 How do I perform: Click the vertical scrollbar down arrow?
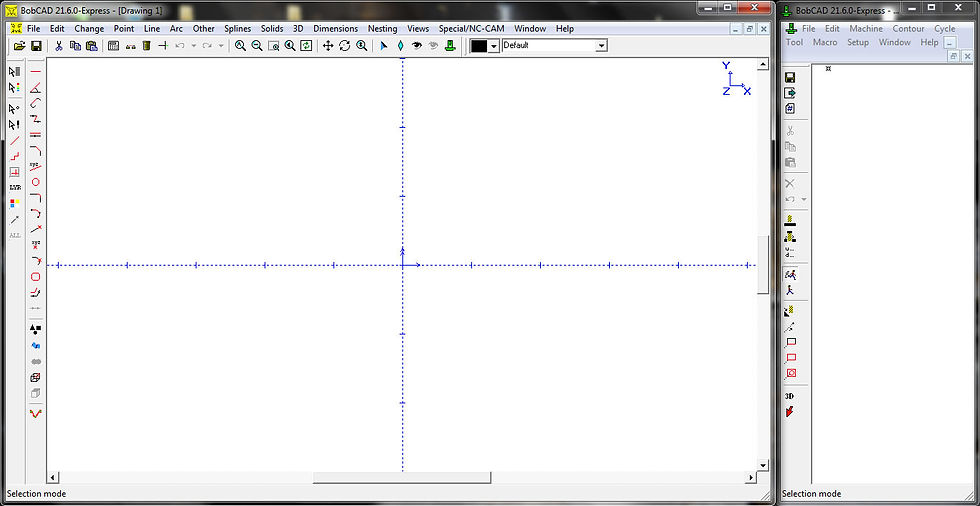[762, 465]
